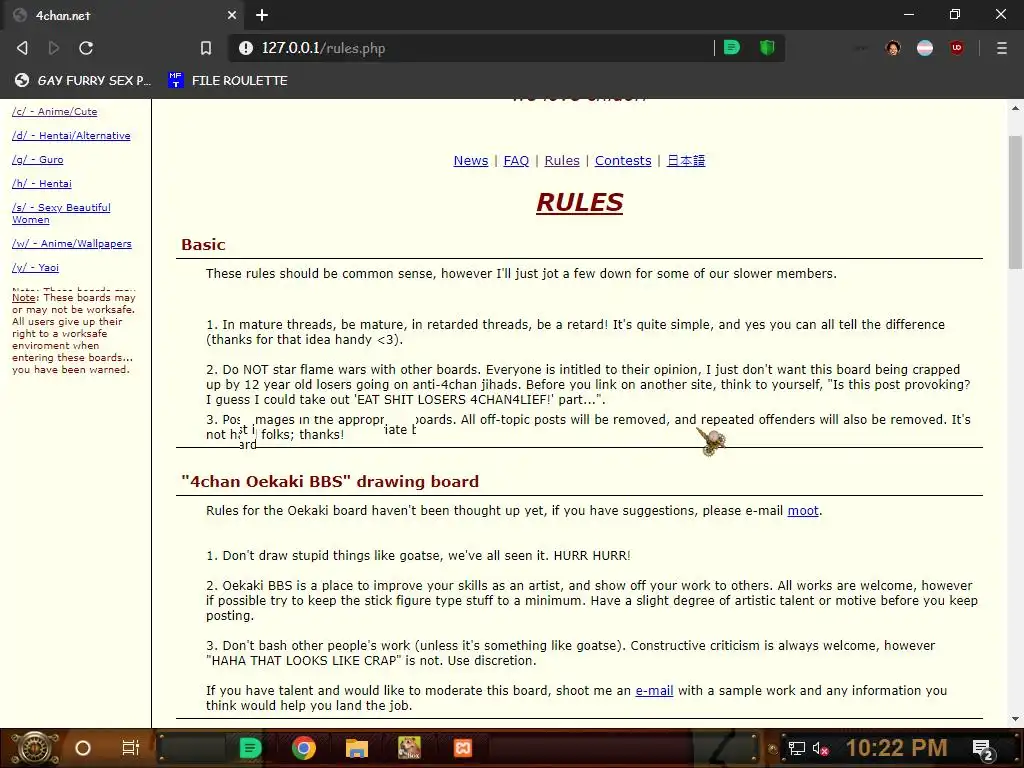Click the page vertical scrollbar thumb
This screenshot has width=1024, height=768.
[1015, 202]
